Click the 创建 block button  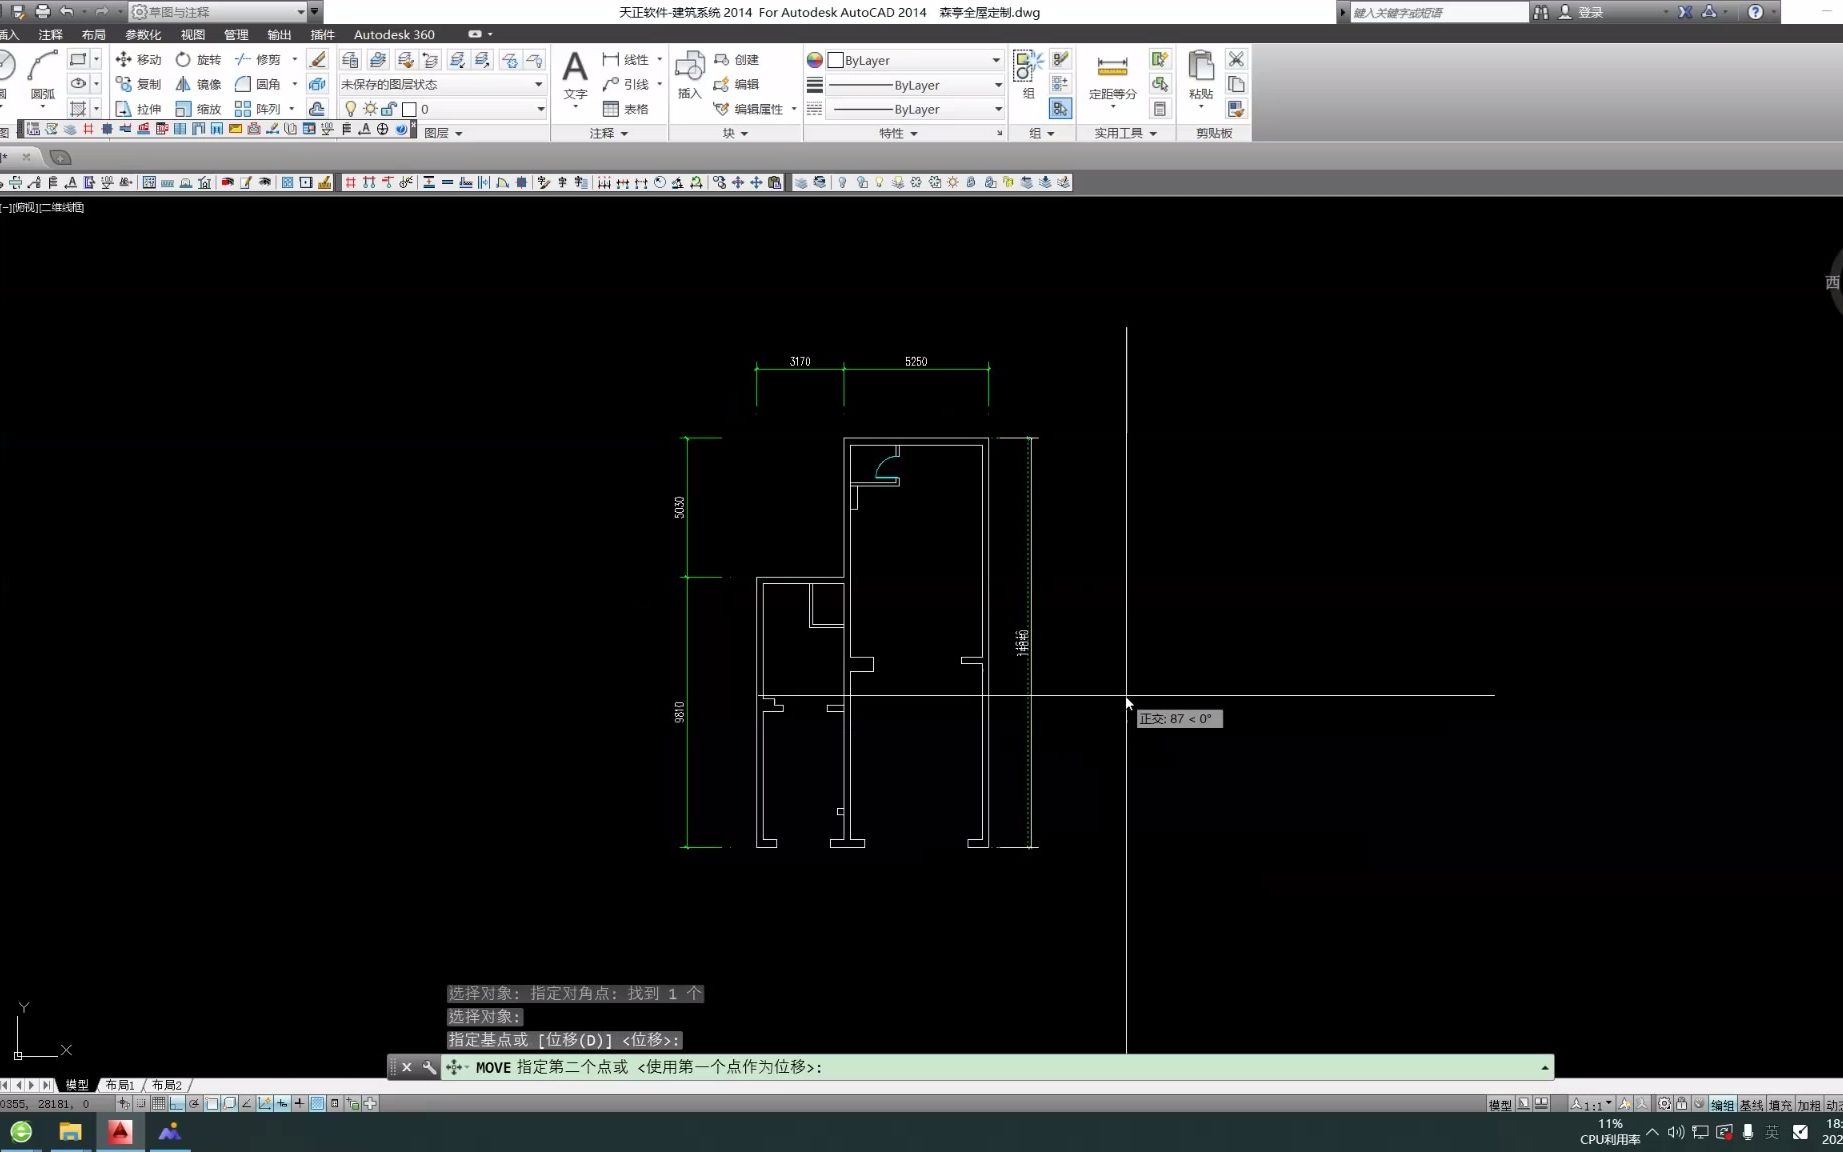(736, 60)
